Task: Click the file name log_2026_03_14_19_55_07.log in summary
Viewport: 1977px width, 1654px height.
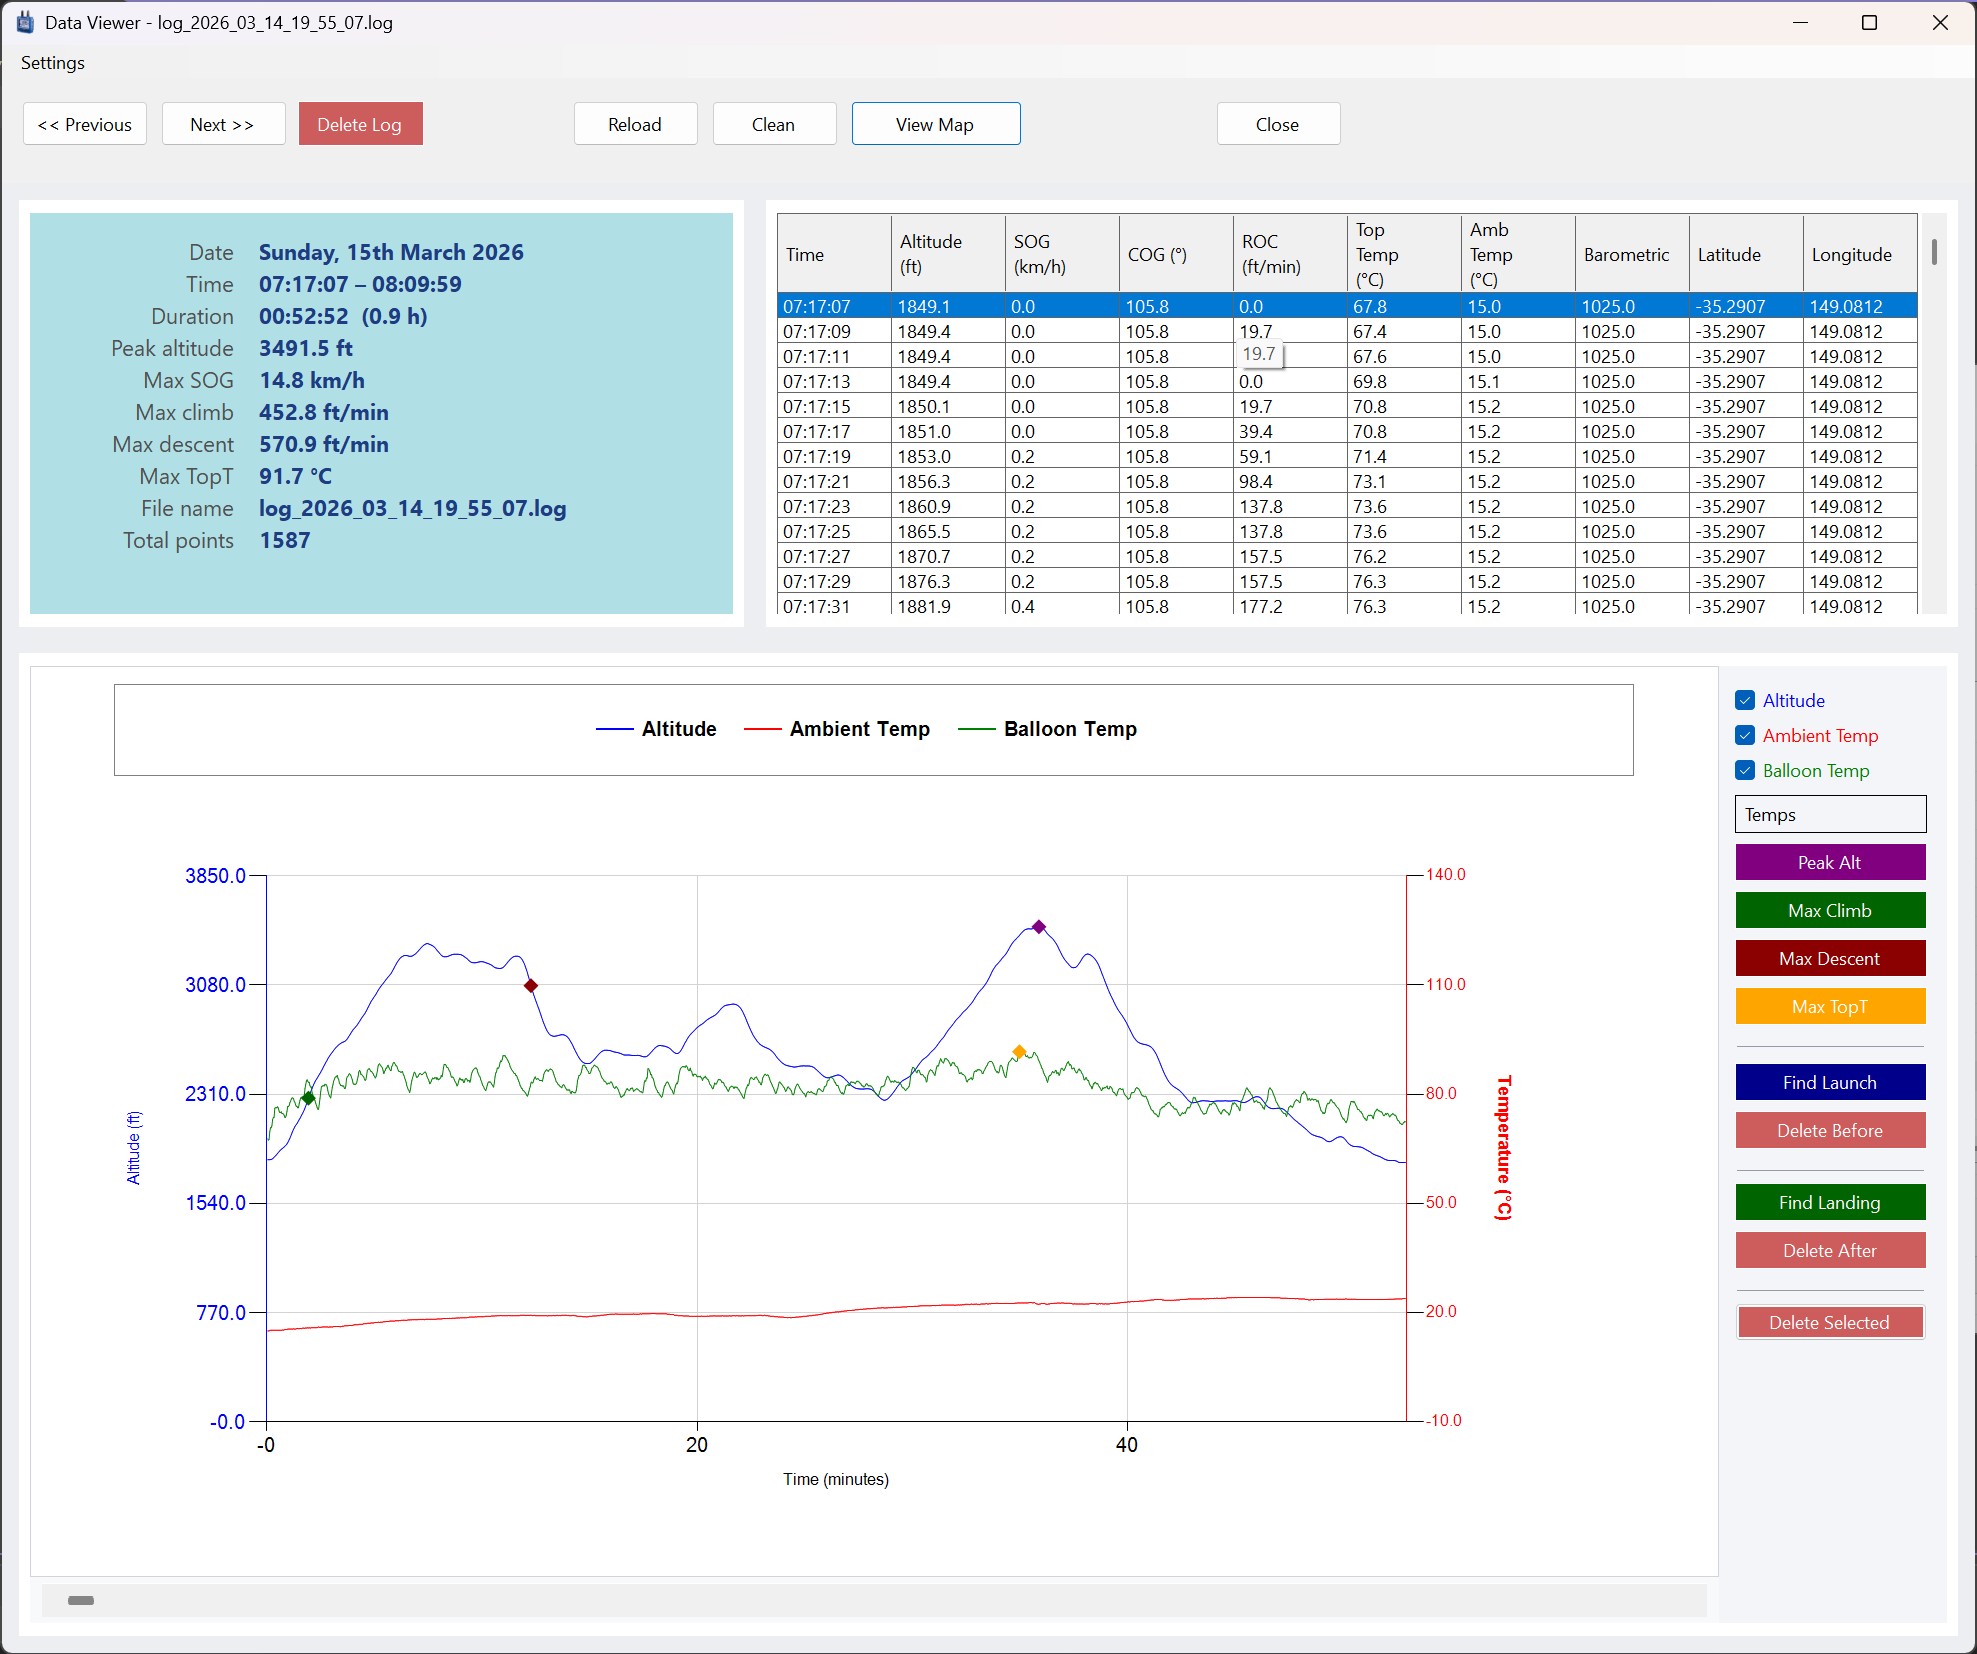Action: click(x=413, y=508)
